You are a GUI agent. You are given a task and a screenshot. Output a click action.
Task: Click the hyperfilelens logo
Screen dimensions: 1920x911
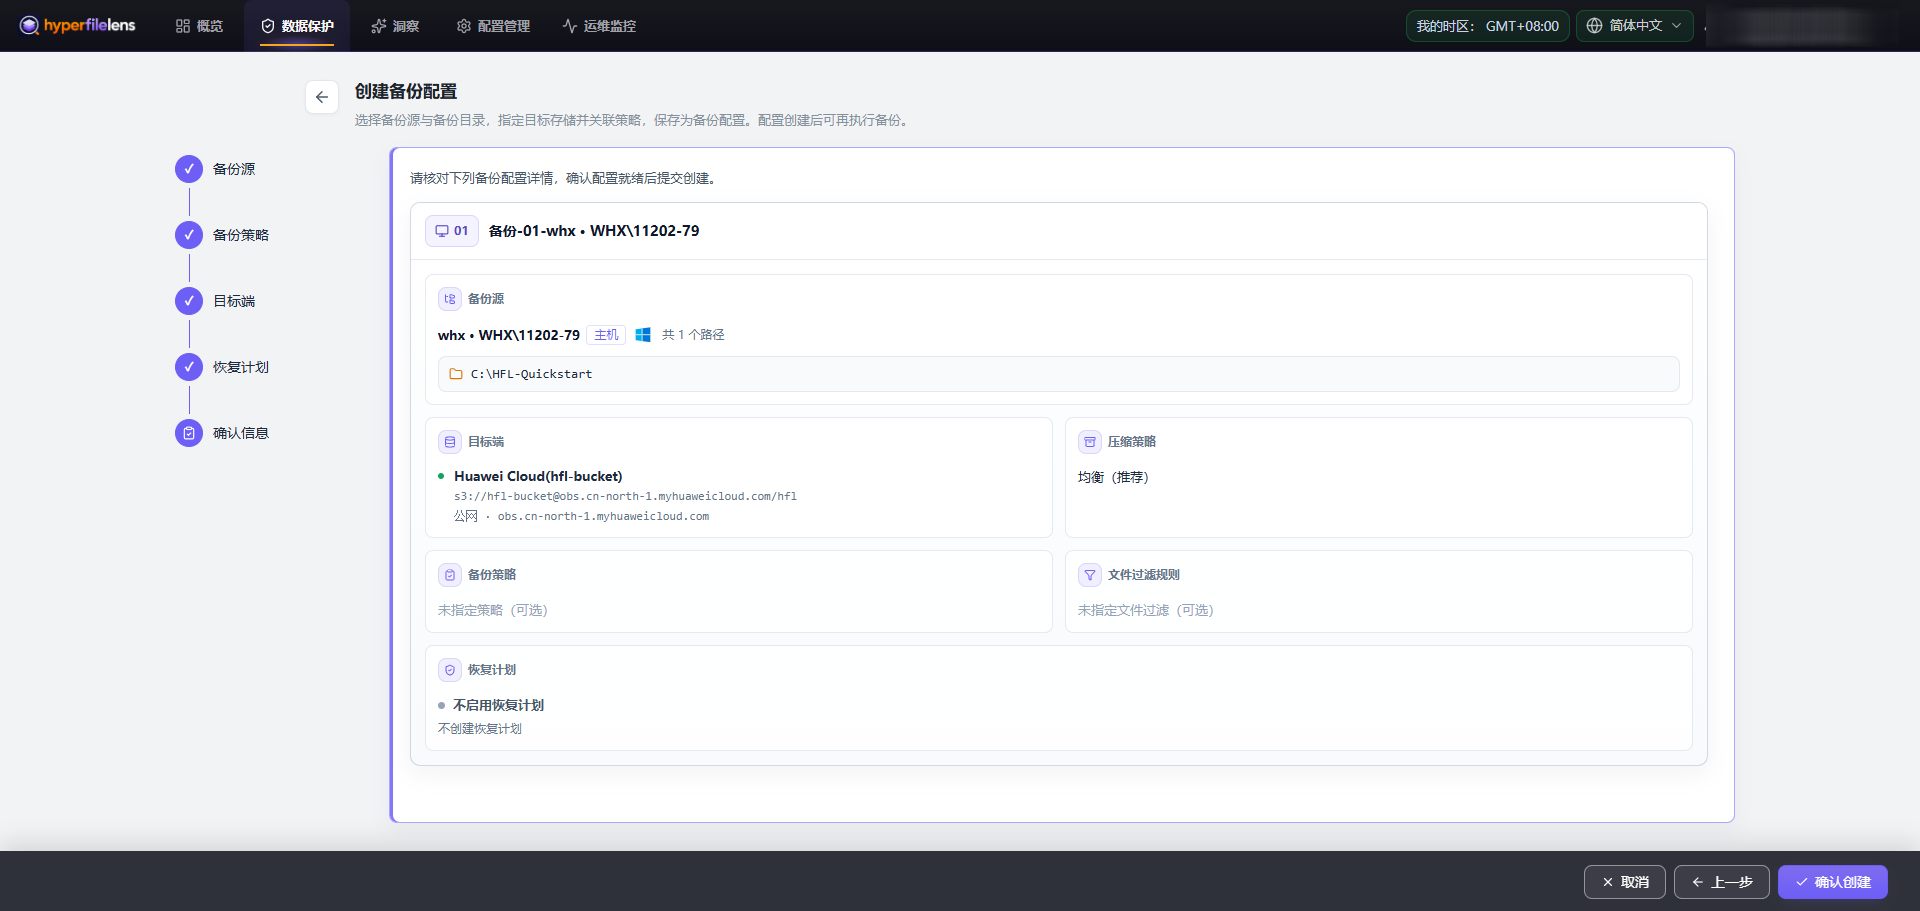tap(77, 25)
